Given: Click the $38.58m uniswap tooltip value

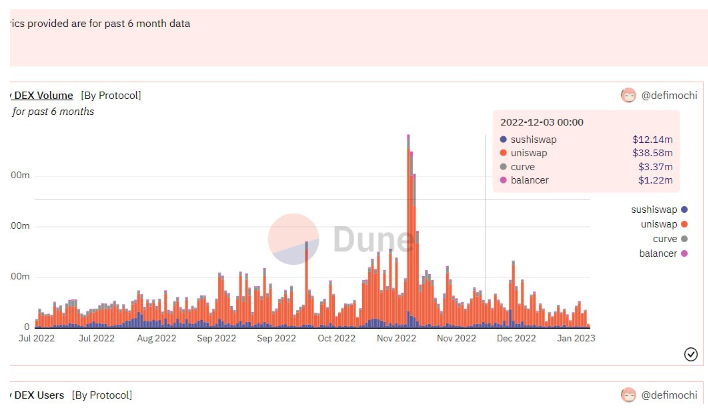Looking at the screenshot, I should 652,153.
